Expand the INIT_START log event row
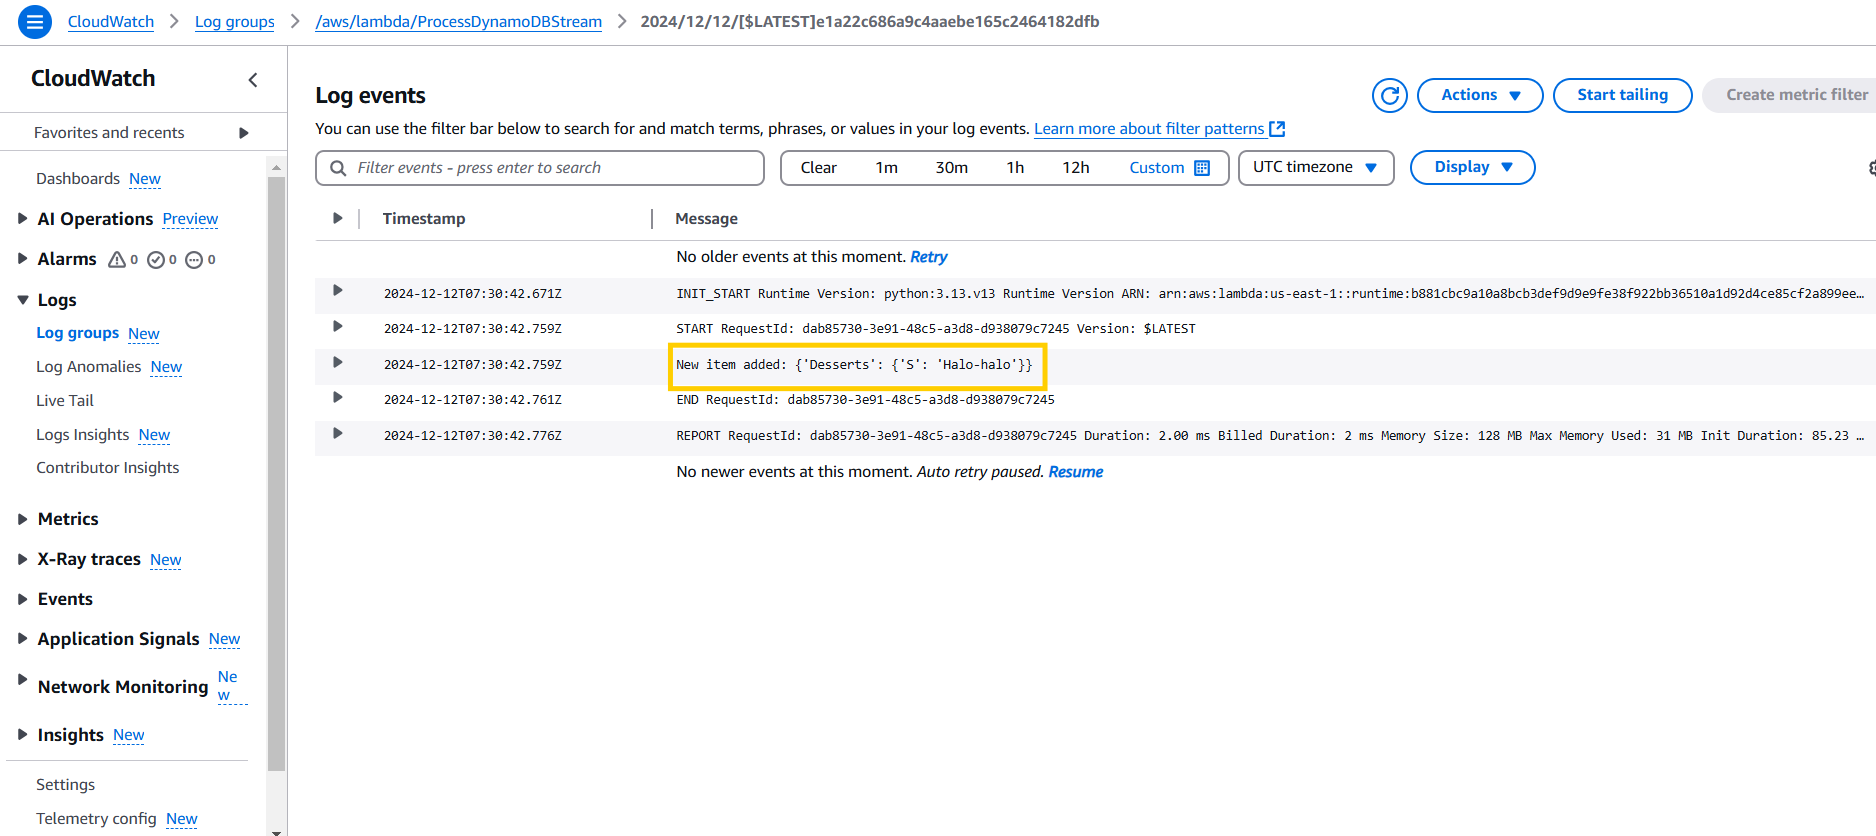The image size is (1876, 836). (x=338, y=291)
